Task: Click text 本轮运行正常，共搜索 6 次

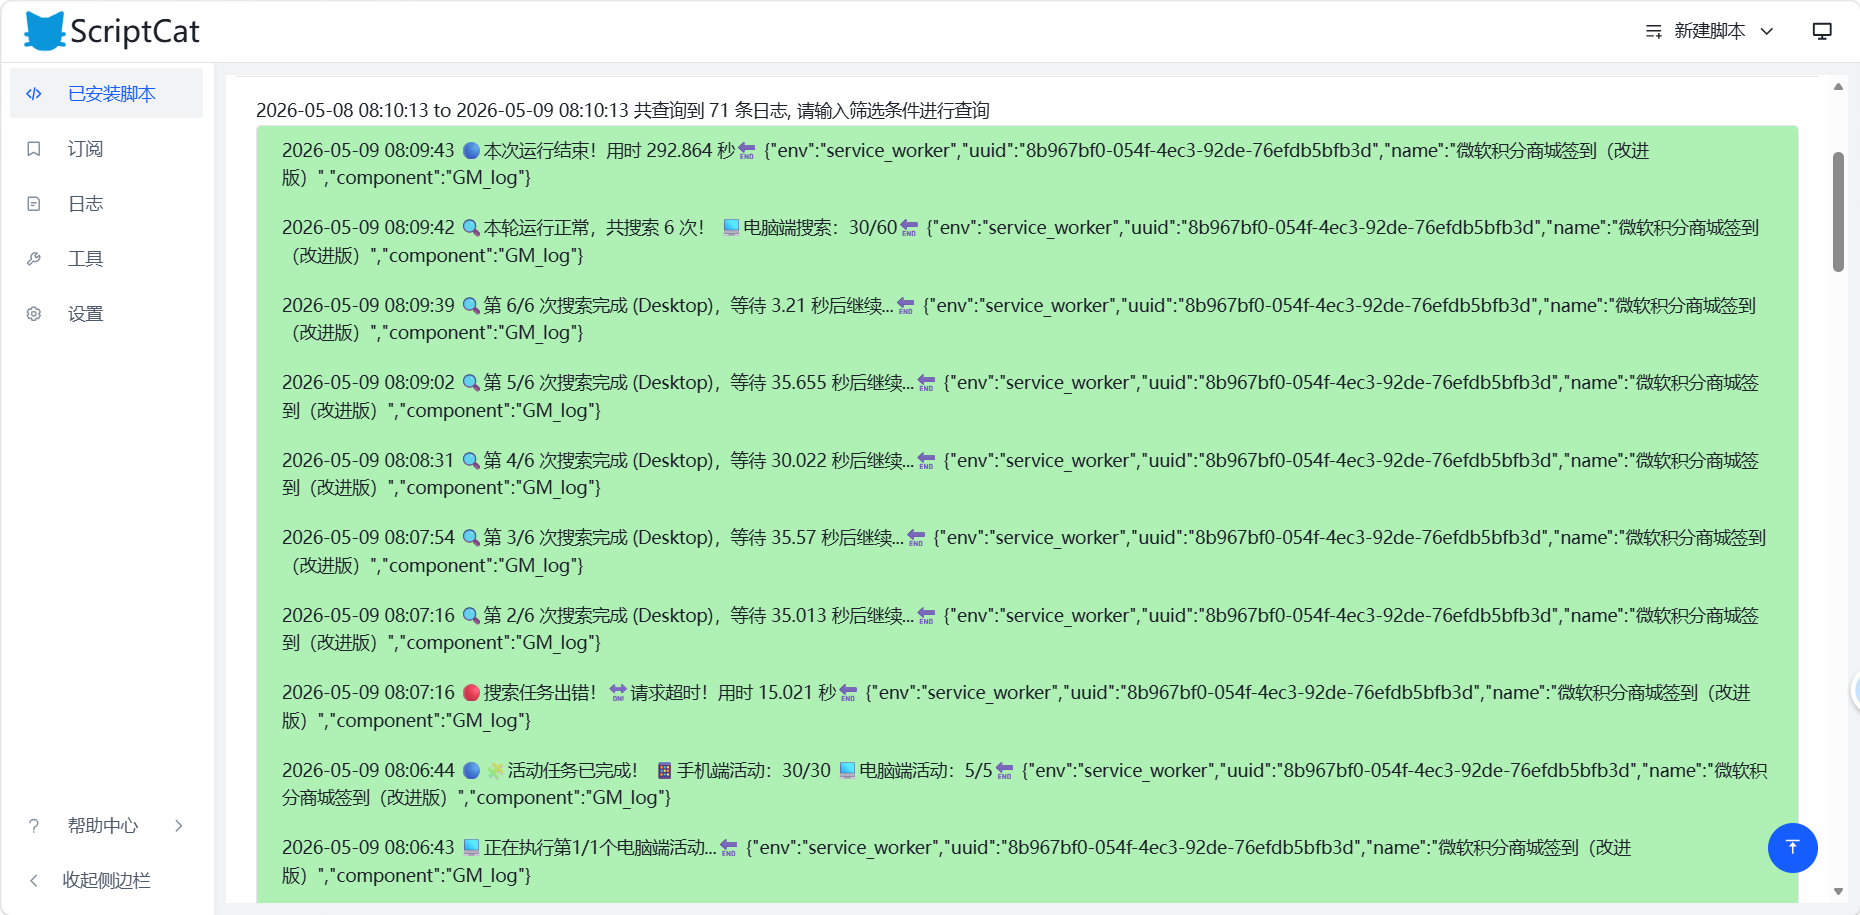Action: click(594, 228)
